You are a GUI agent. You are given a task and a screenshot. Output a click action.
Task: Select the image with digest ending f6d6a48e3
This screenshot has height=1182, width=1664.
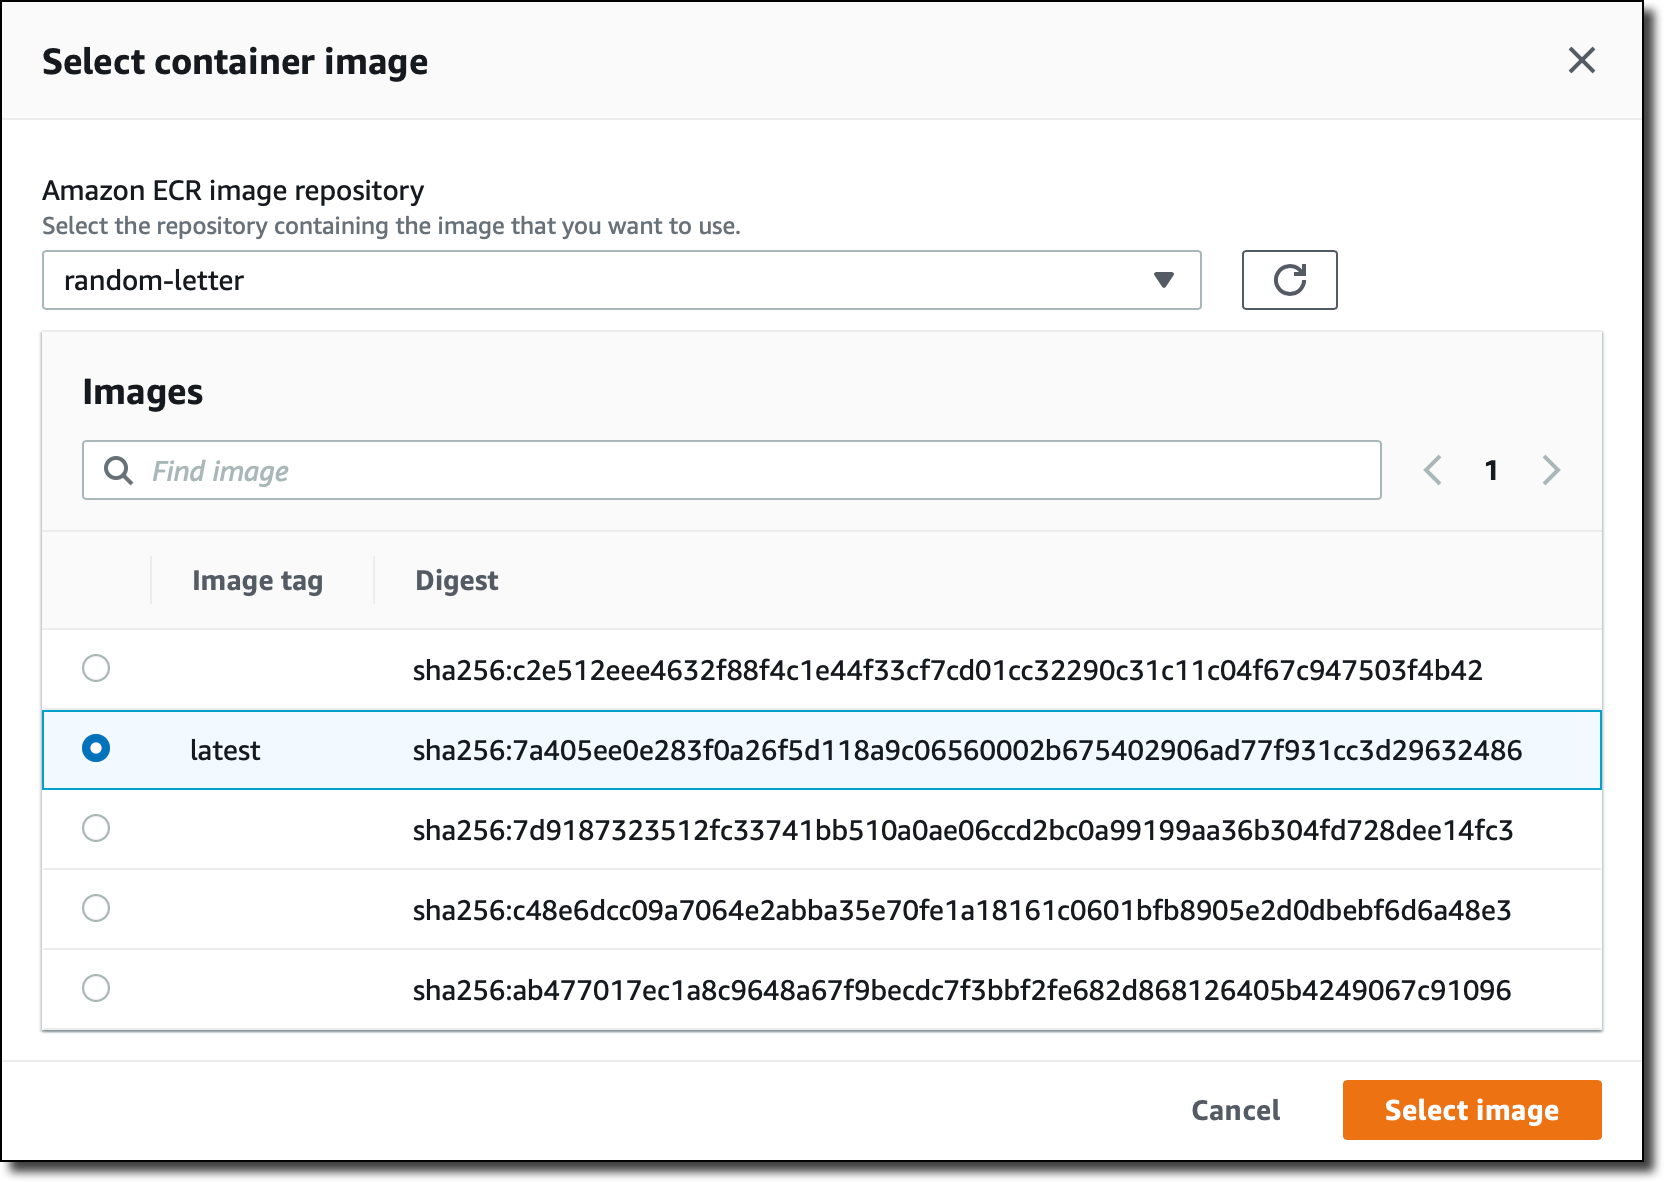[x=96, y=909]
